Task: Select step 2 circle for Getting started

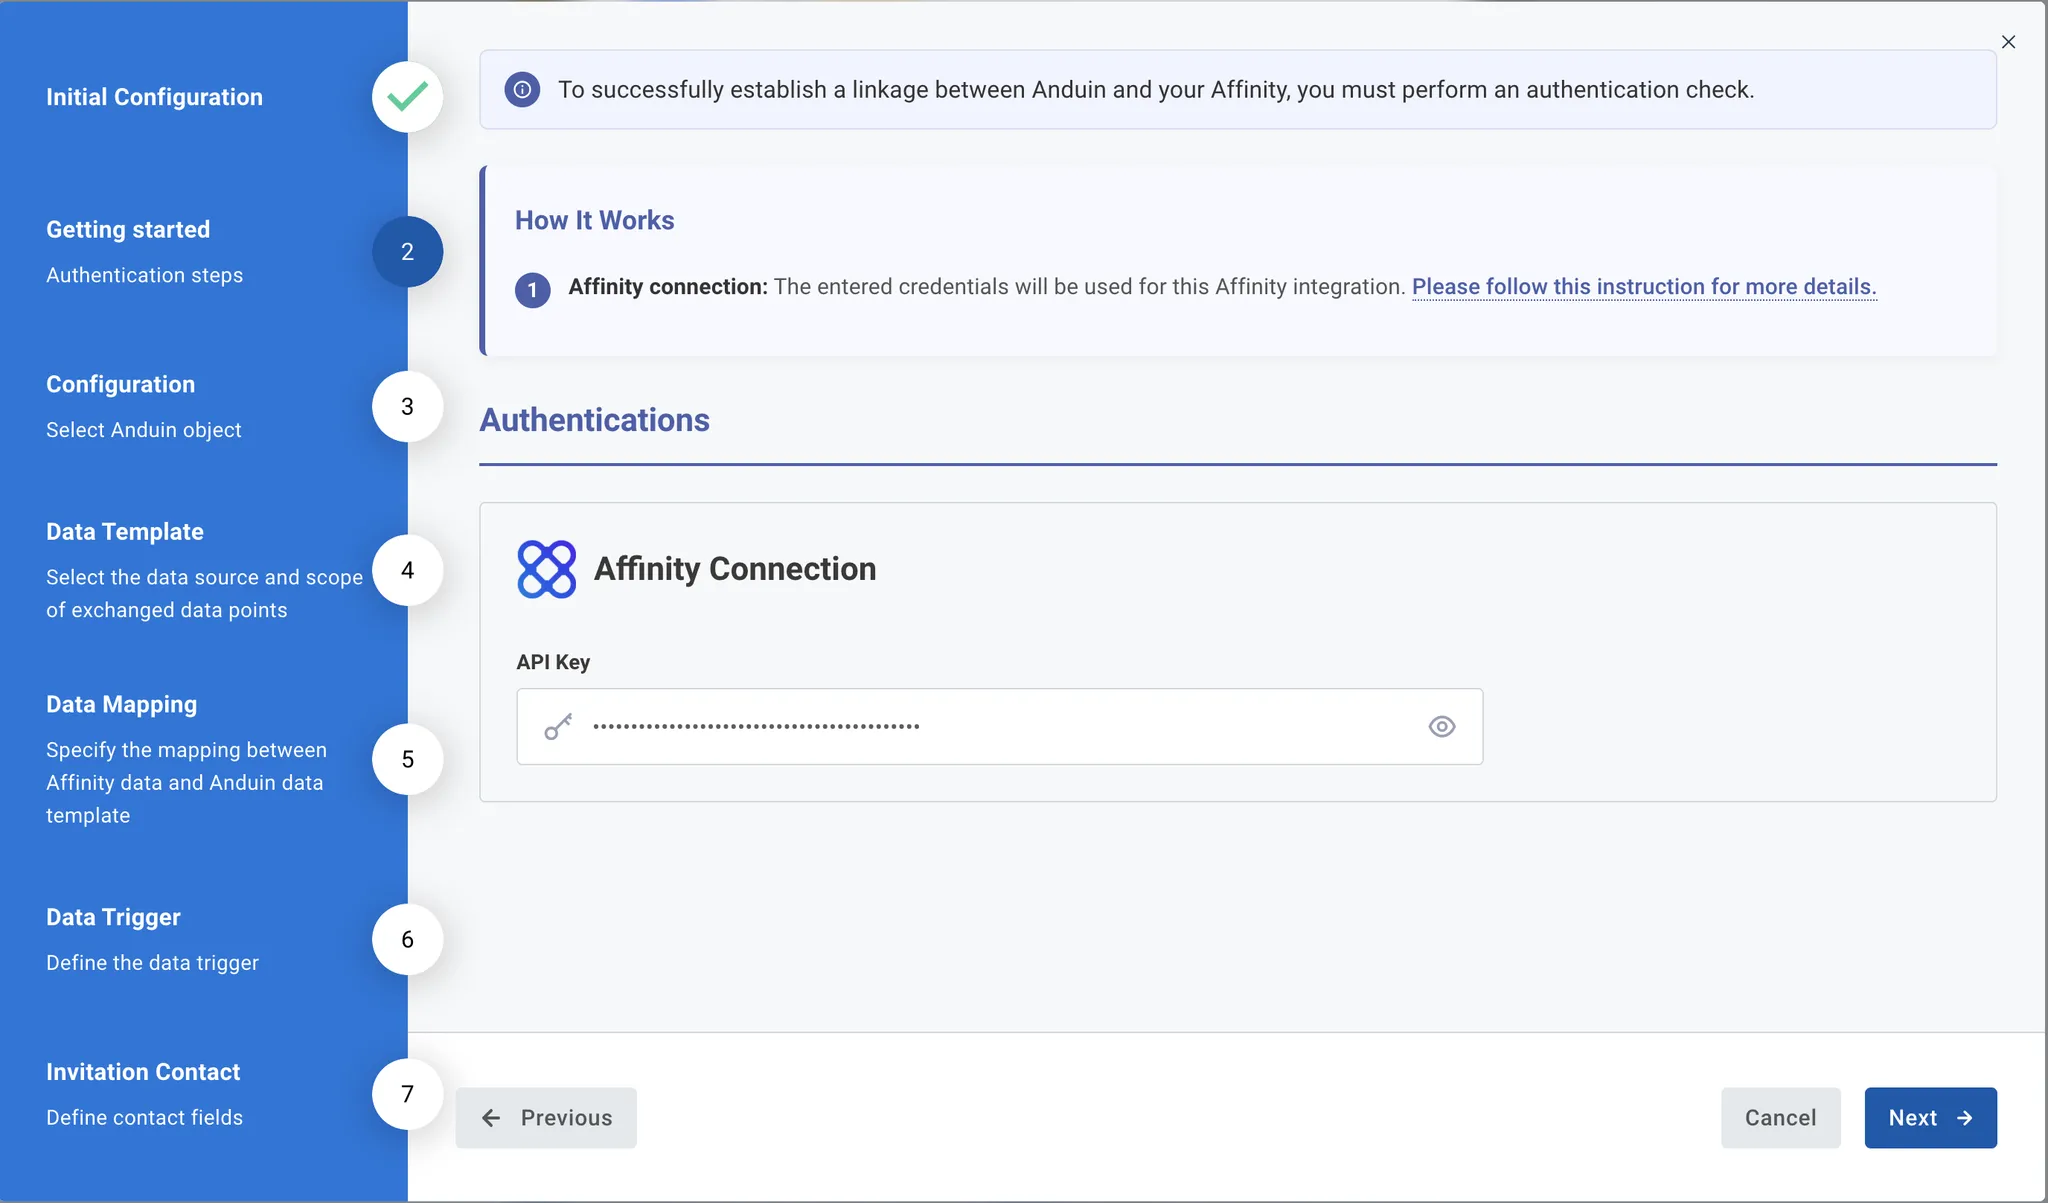Action: pyautogui.click(x=407, y=252)
